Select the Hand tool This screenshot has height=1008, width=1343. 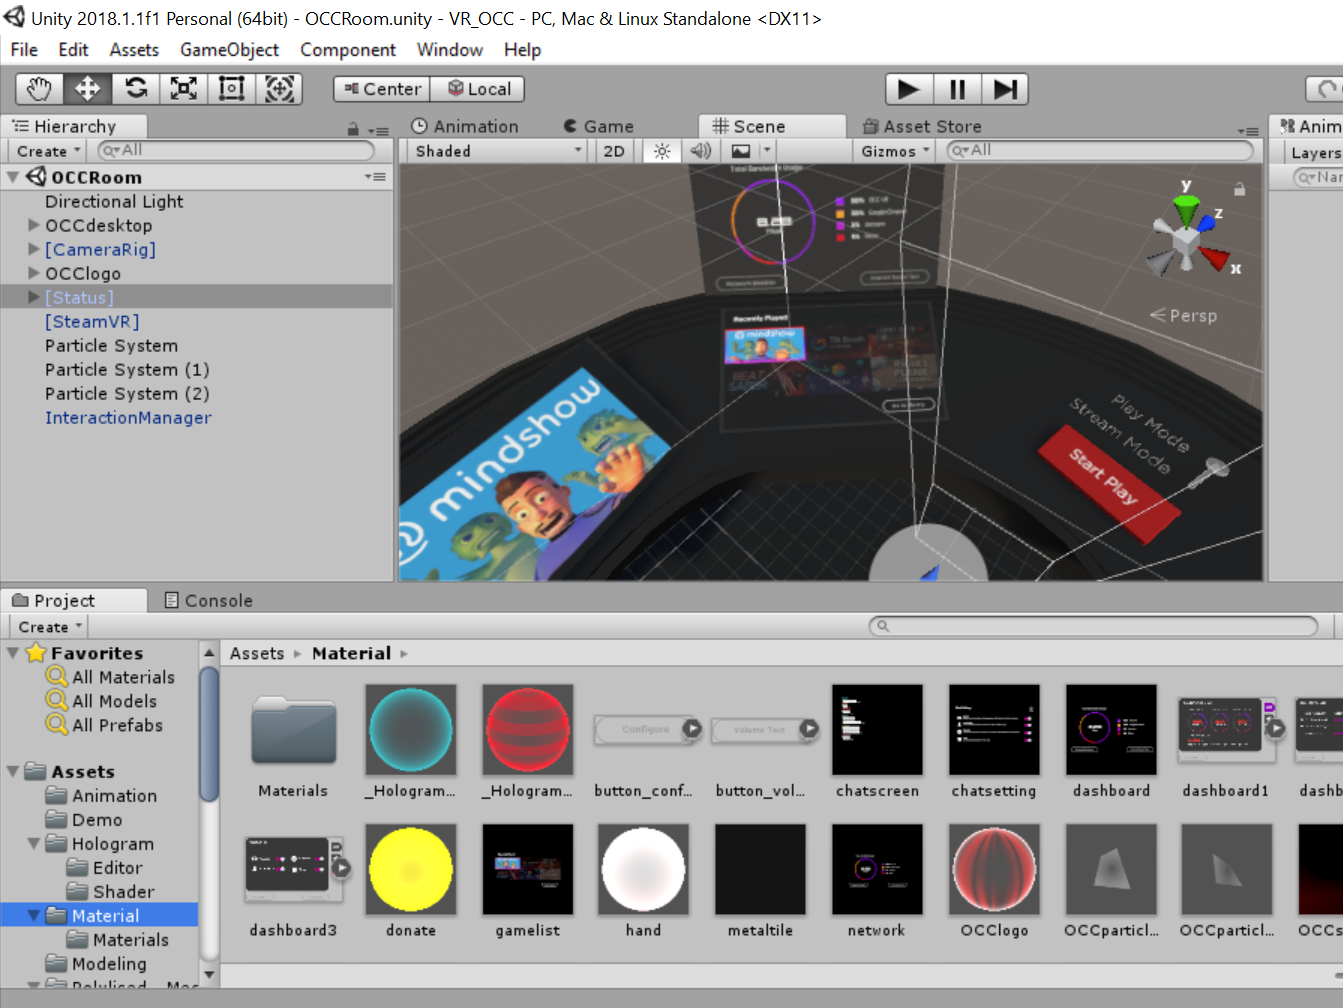point(40,89)
